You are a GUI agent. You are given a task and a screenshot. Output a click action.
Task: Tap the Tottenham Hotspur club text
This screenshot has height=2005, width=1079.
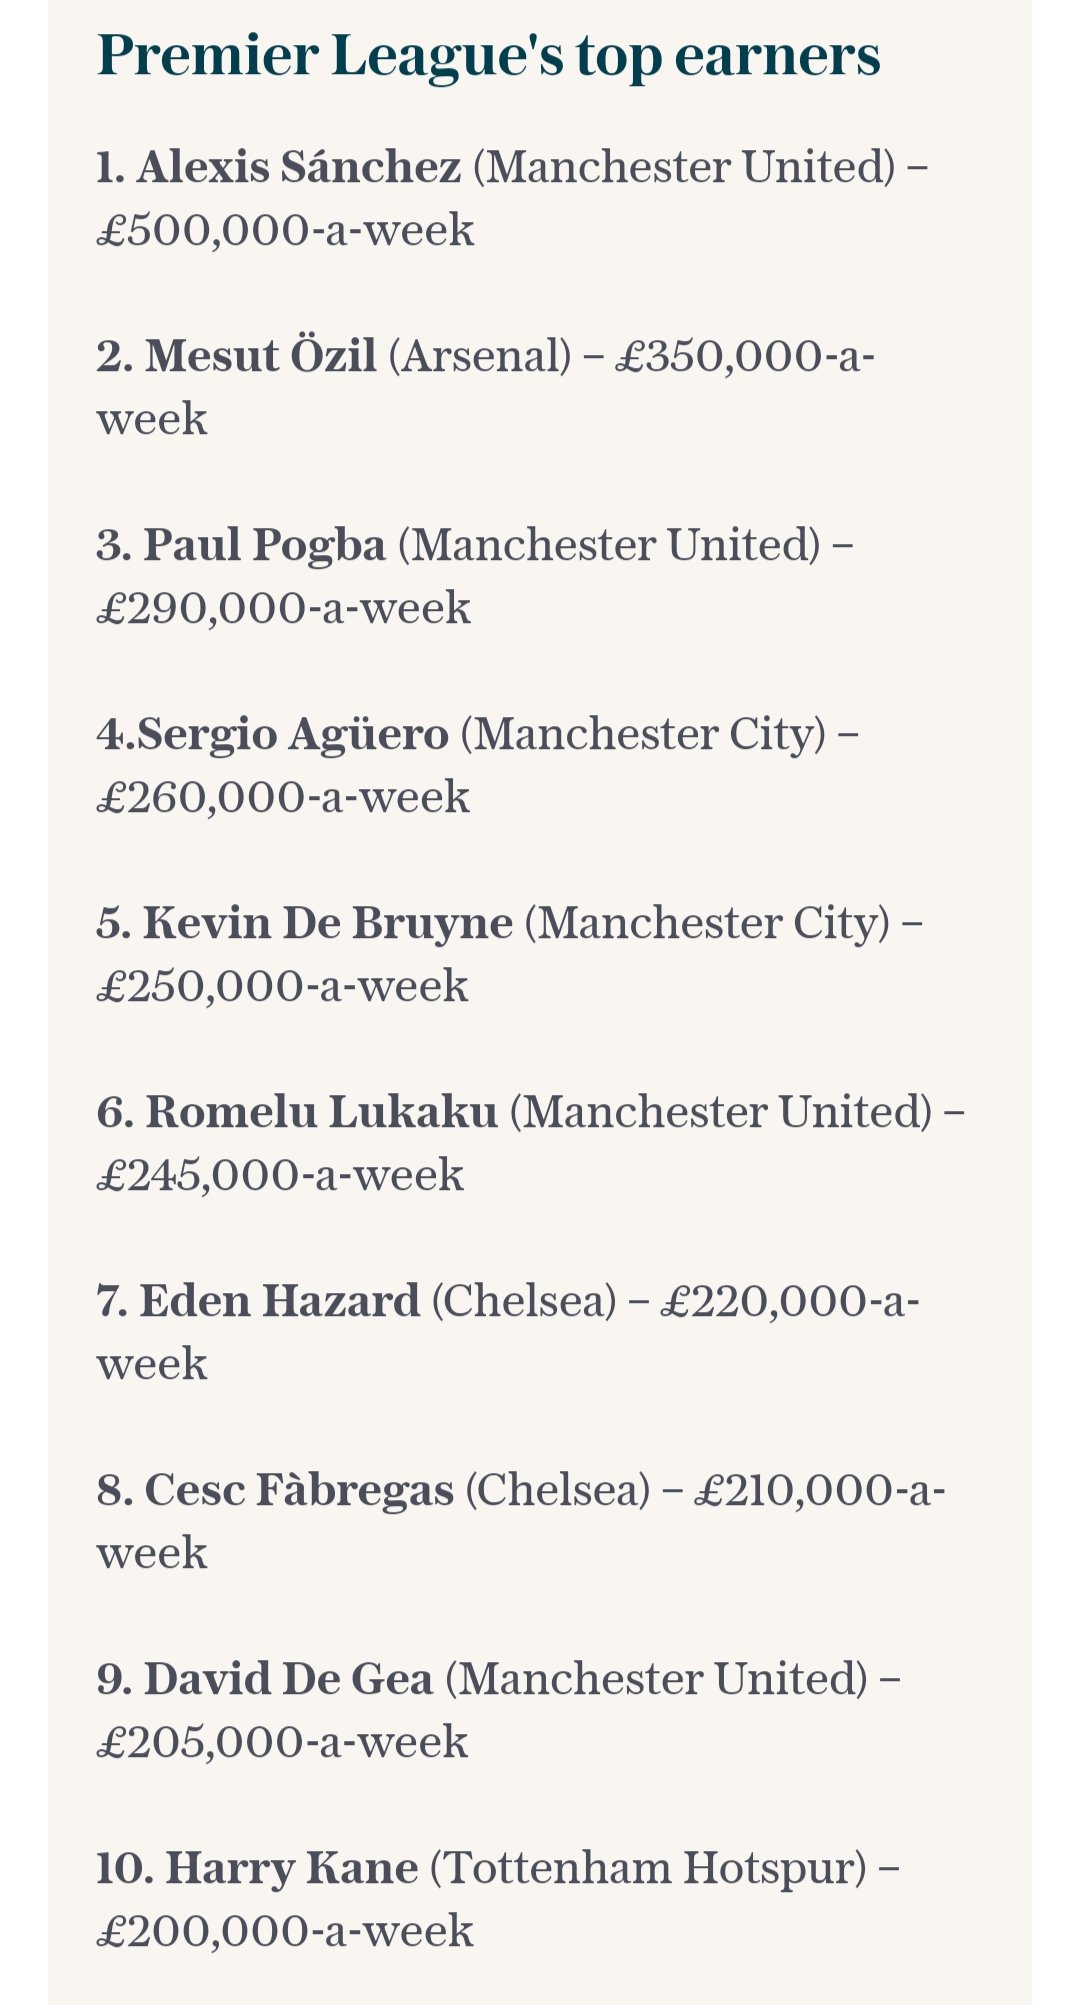point(648,1868)
